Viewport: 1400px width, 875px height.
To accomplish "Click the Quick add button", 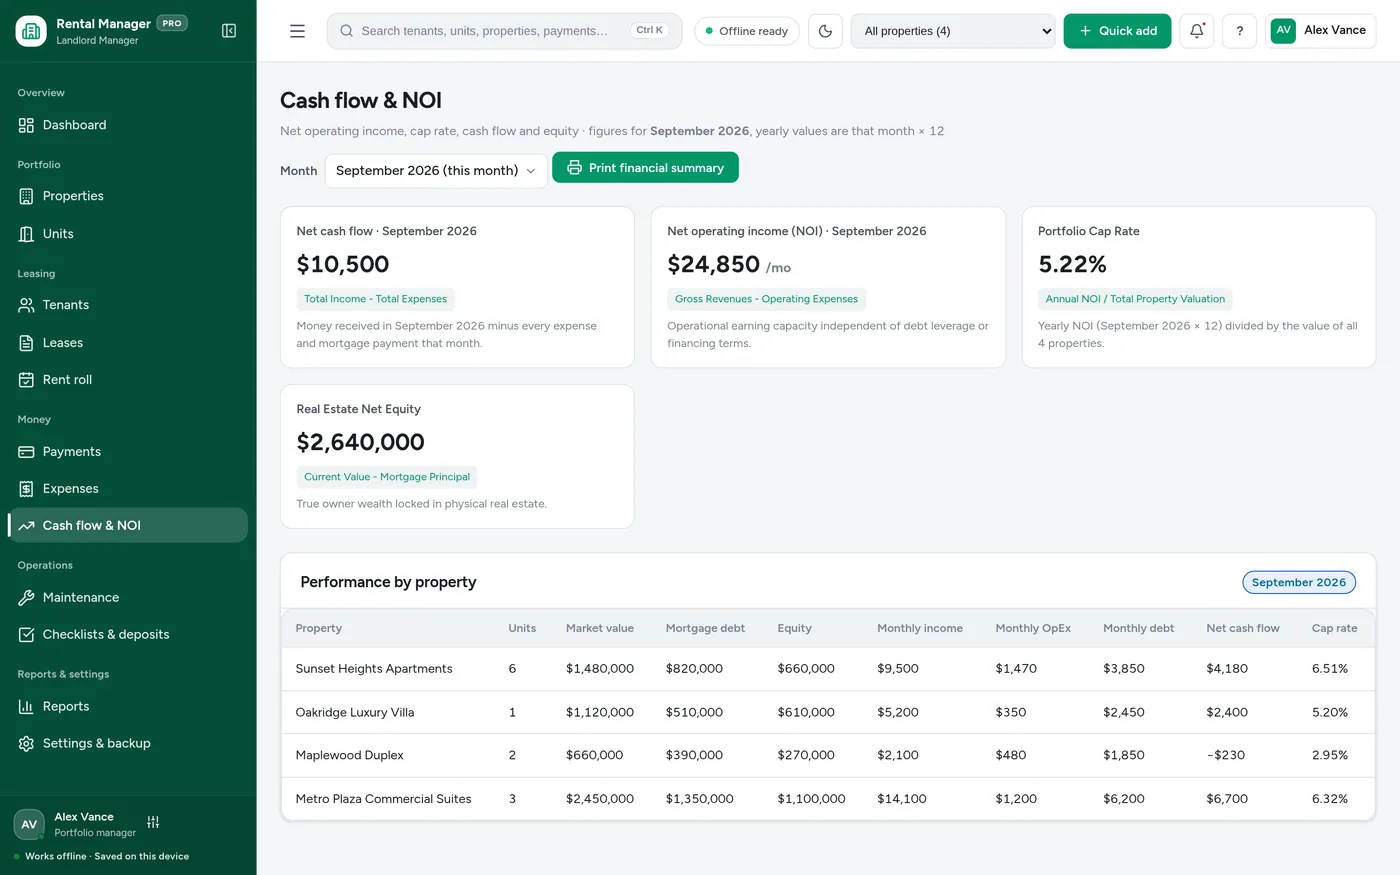I will (x=1117, y=31).
